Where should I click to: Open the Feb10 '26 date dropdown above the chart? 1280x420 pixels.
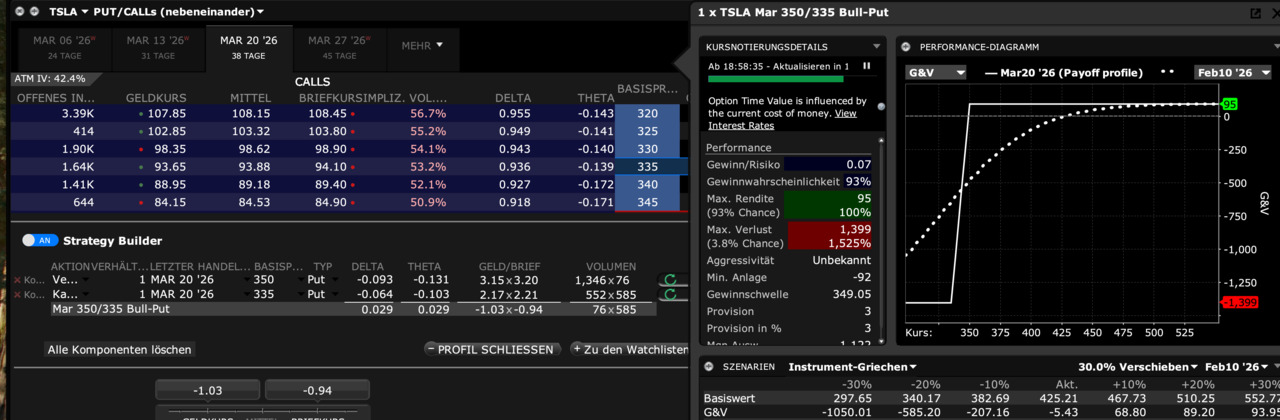click(x=1230, y=73)
